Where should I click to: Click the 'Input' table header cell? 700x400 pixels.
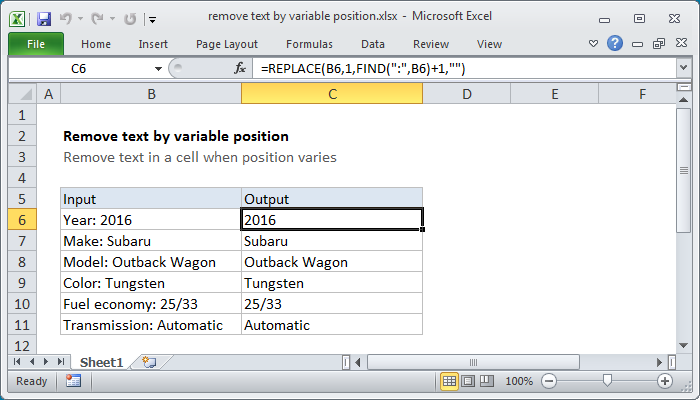(151, 199)
